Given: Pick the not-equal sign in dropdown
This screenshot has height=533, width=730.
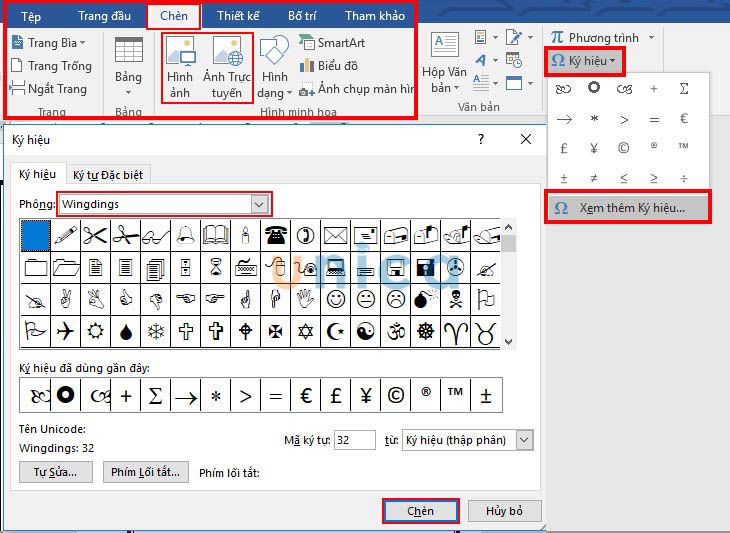Looking at the screenshot, I should click(x=594, y=178).
